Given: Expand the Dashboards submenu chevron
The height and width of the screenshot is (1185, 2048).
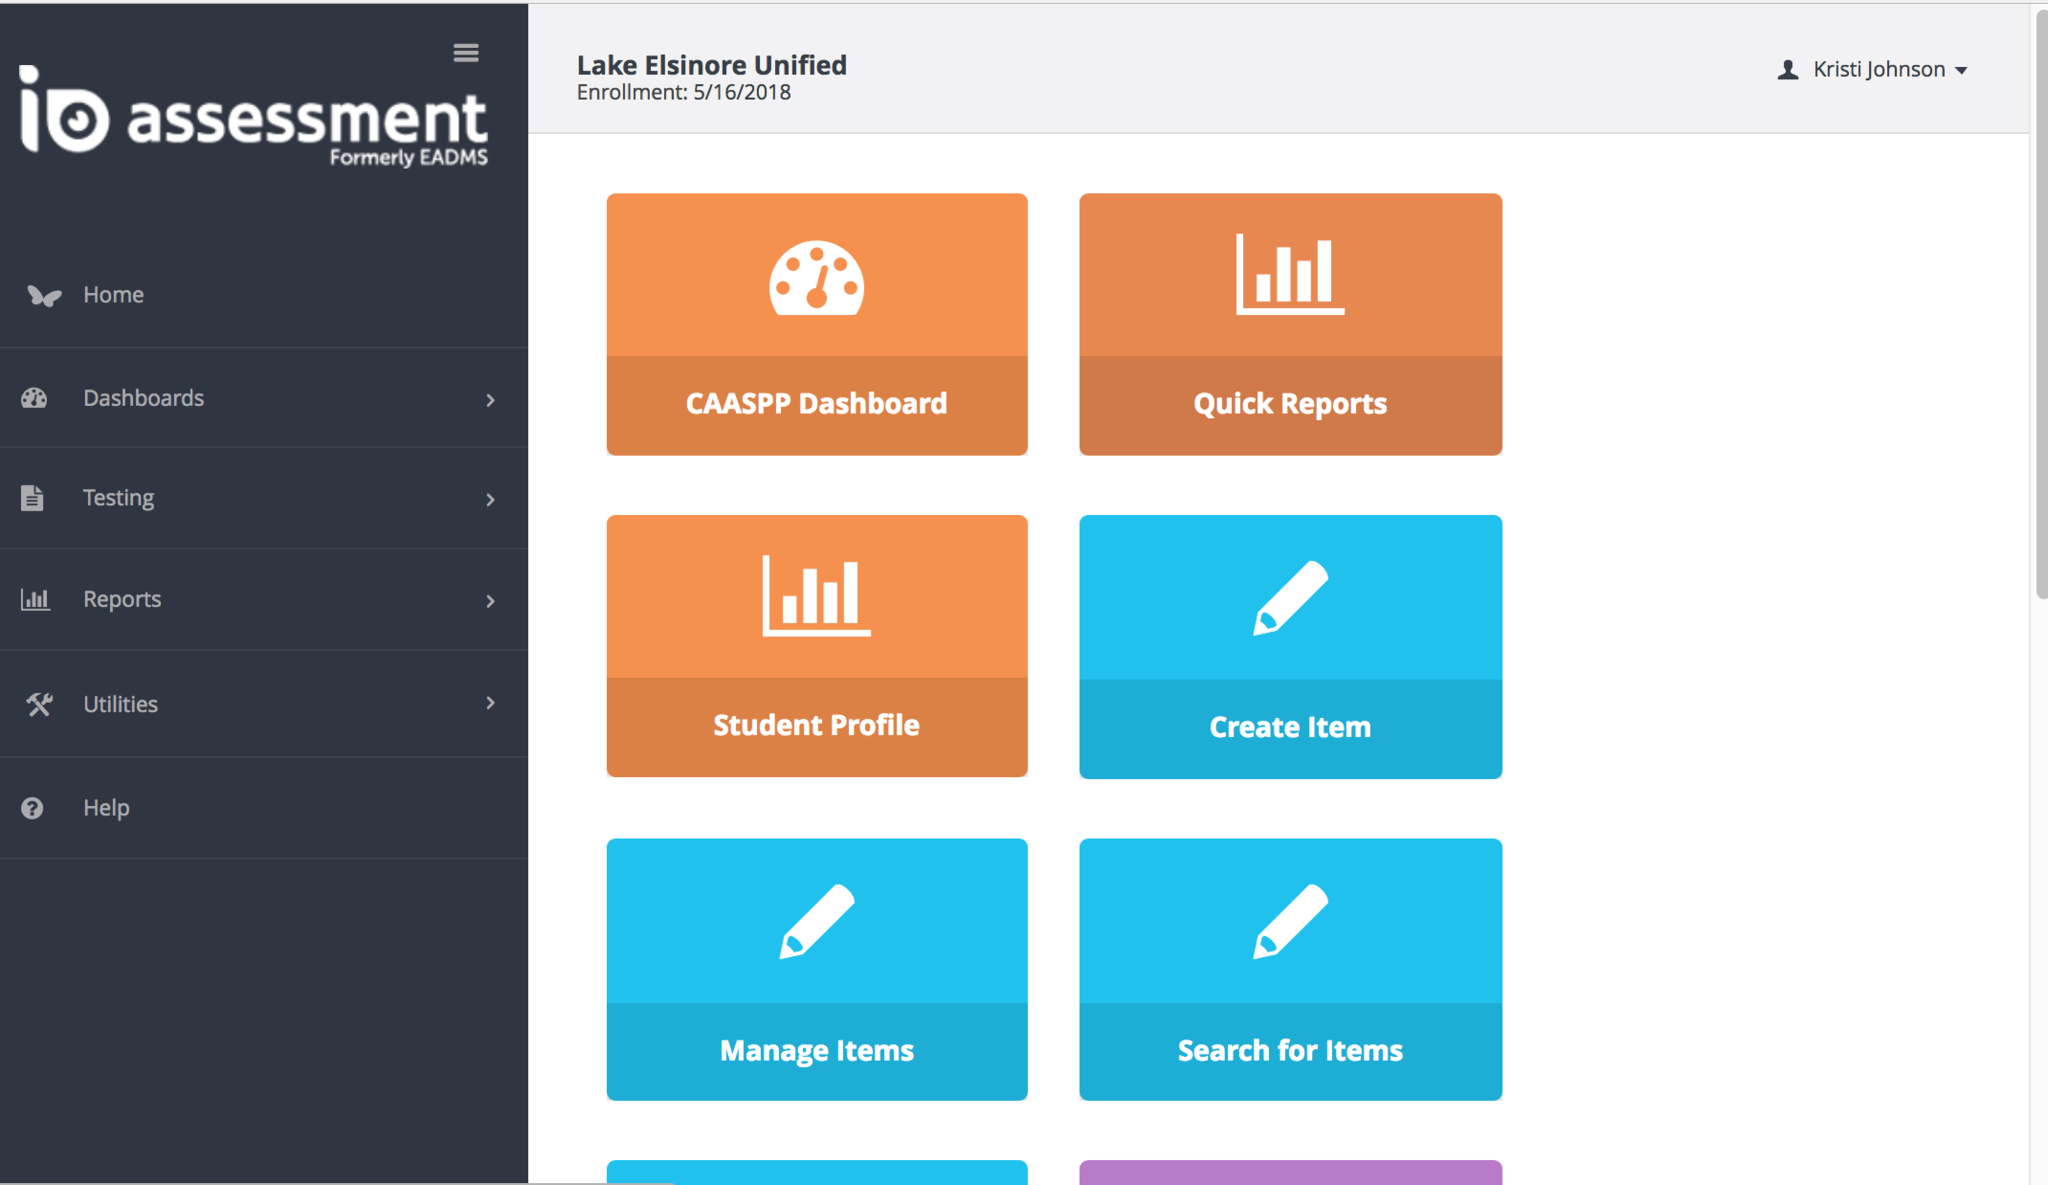Looking at the screenshot, I should [490, 400].
